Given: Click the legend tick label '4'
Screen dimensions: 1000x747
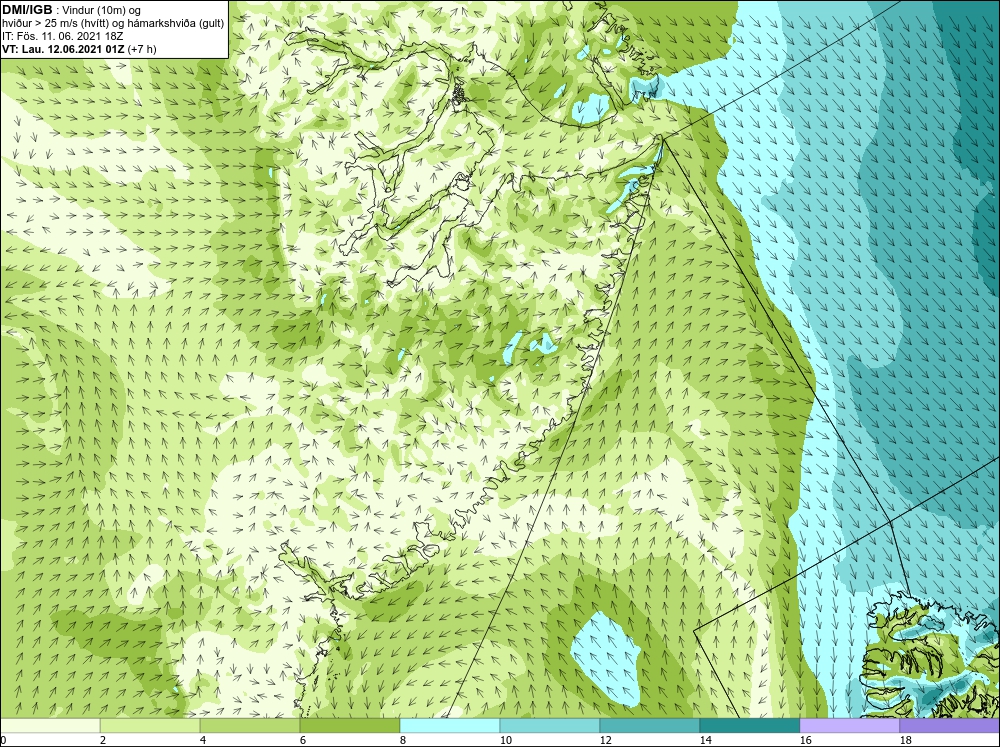Looking at the screenshot, I should (203, 740).
